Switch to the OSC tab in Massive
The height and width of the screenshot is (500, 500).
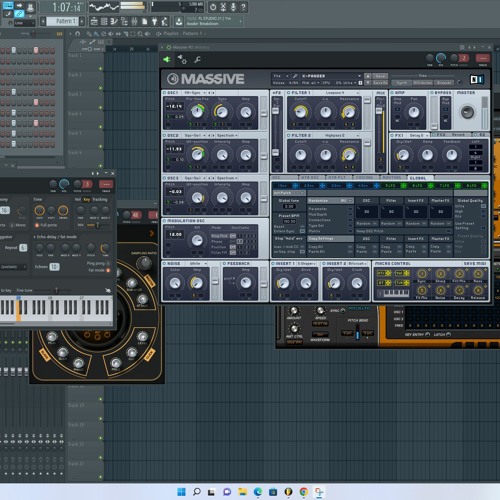(276, 178)
